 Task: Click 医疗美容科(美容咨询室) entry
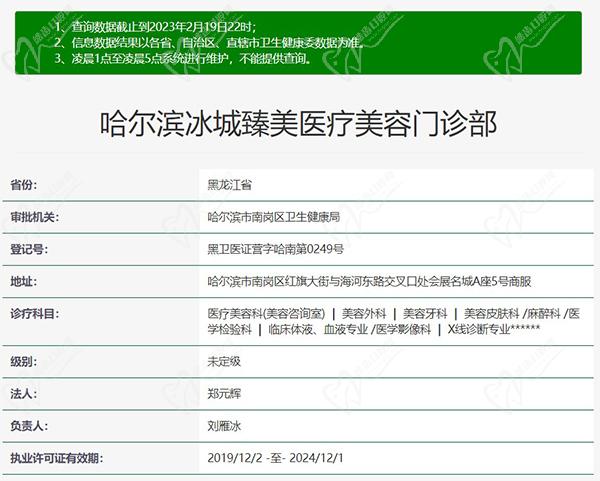pos(266,314)
